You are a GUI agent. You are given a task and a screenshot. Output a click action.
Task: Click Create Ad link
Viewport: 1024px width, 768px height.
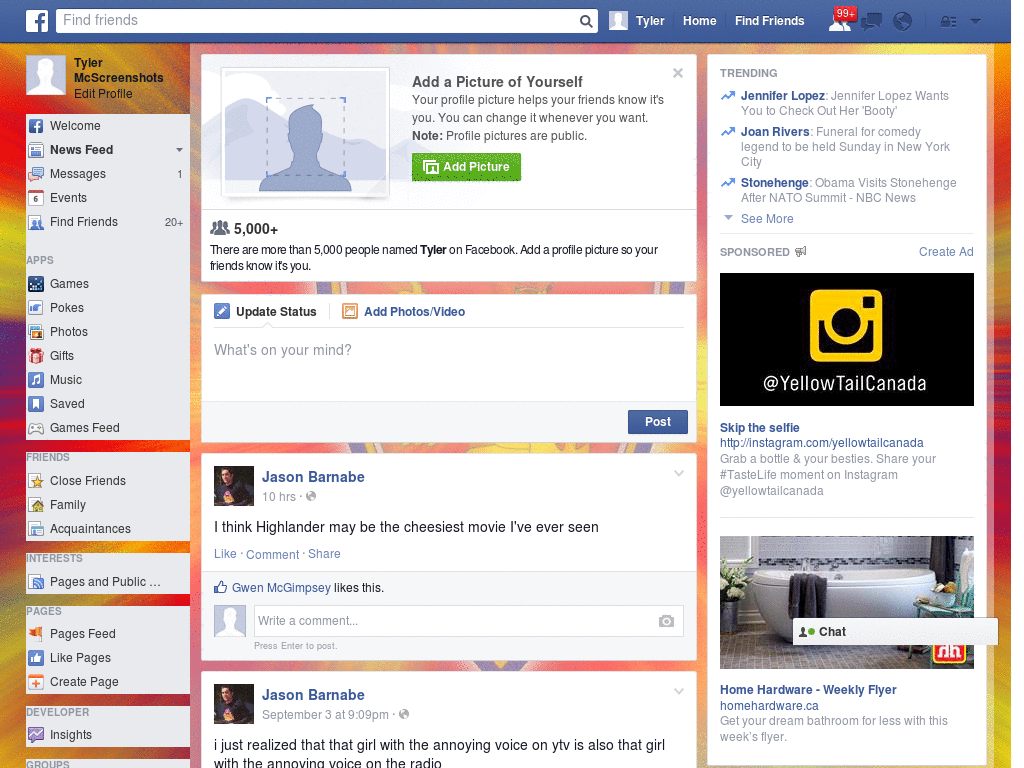946,252
